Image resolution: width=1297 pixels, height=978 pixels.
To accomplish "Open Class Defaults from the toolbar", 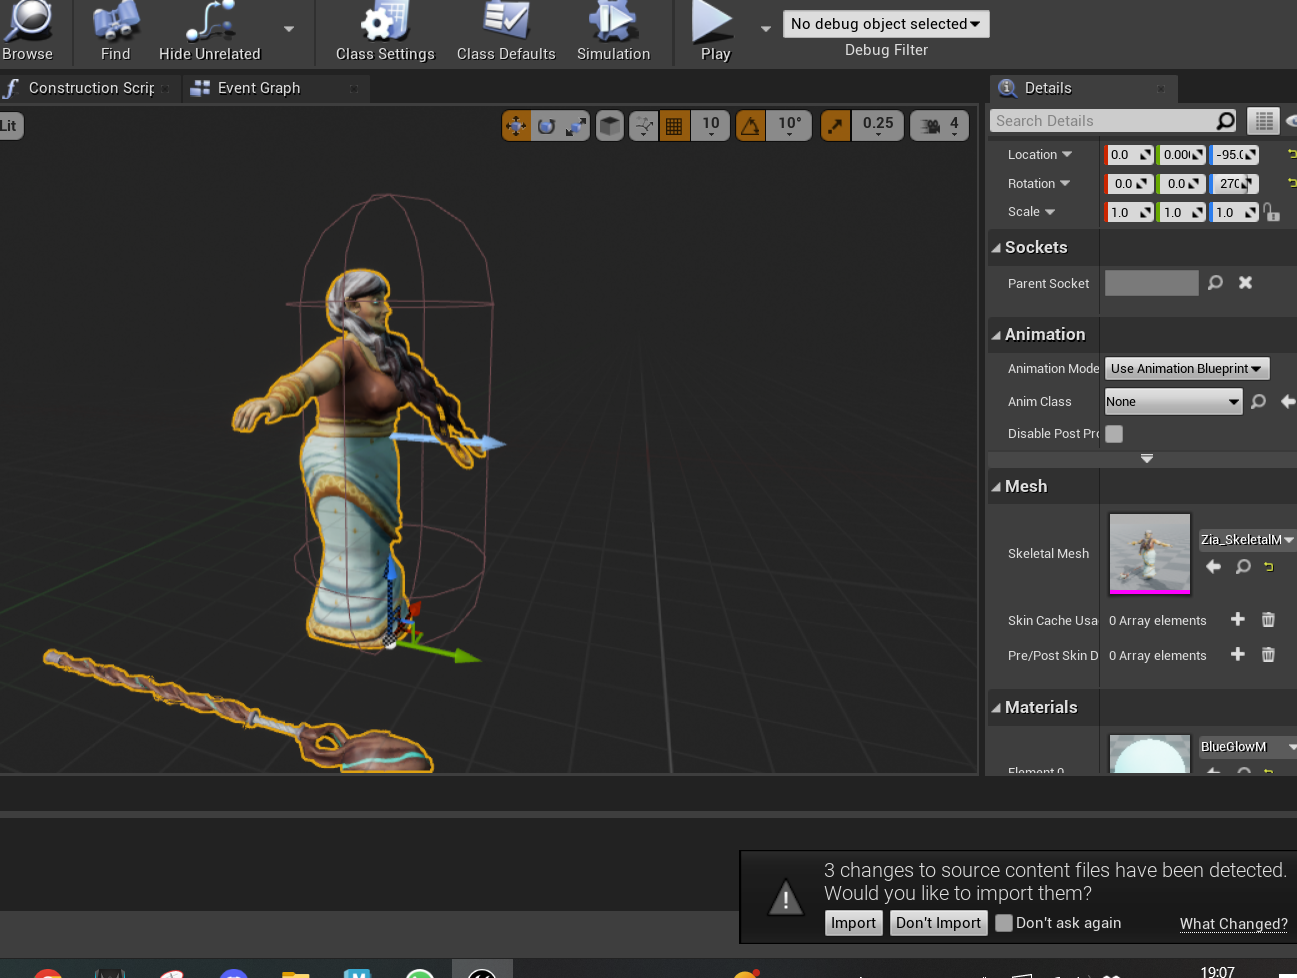I will pos(506,31).
